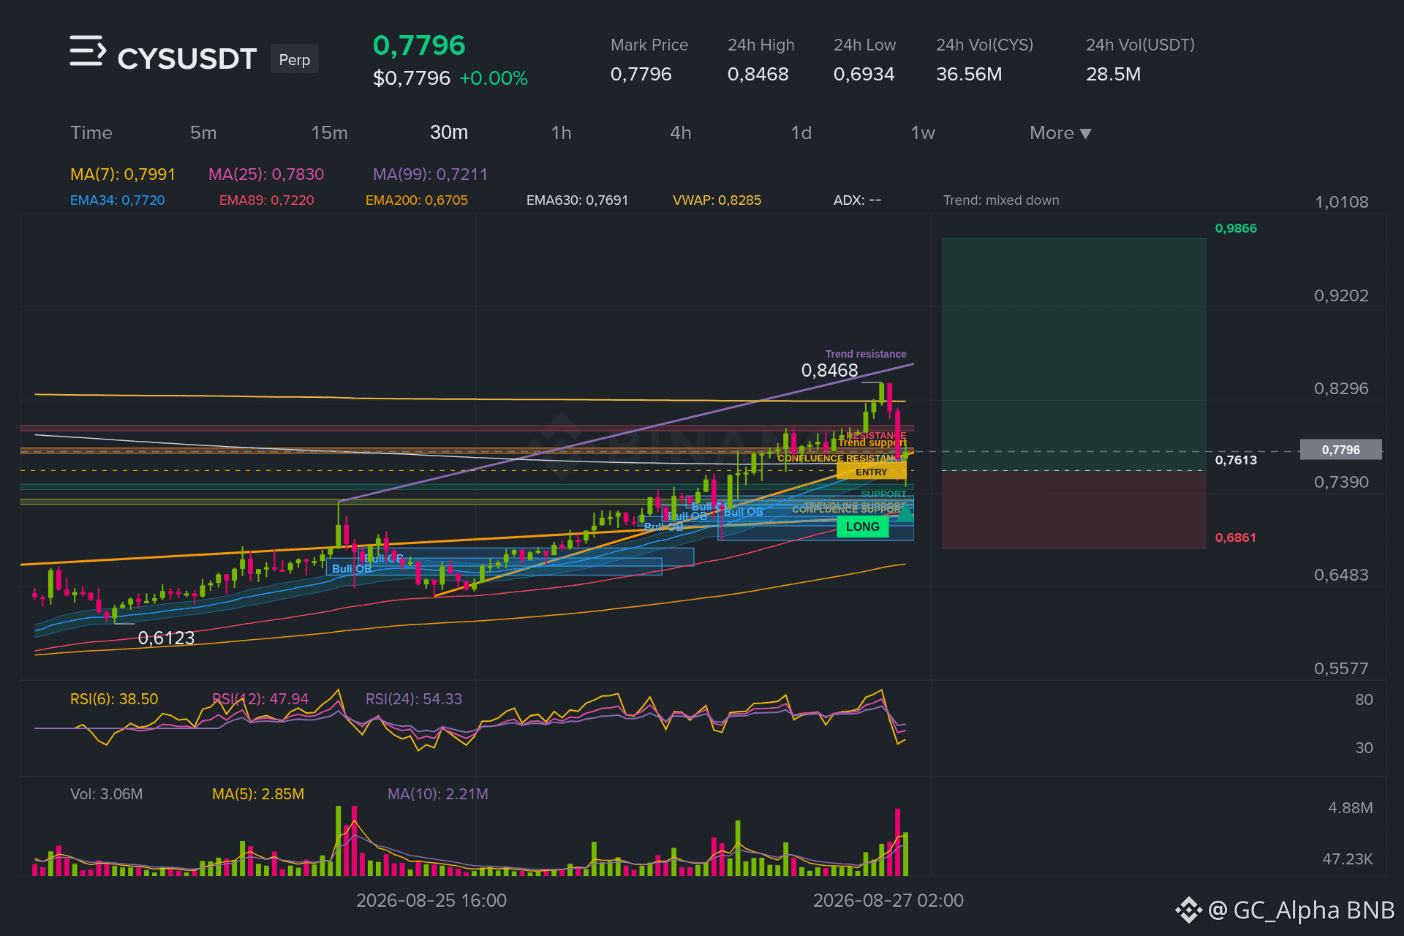Click the Binance logo next to @GC_Alpha
This screenshot has height=936, width=1404.
(x=1188, y=910)
